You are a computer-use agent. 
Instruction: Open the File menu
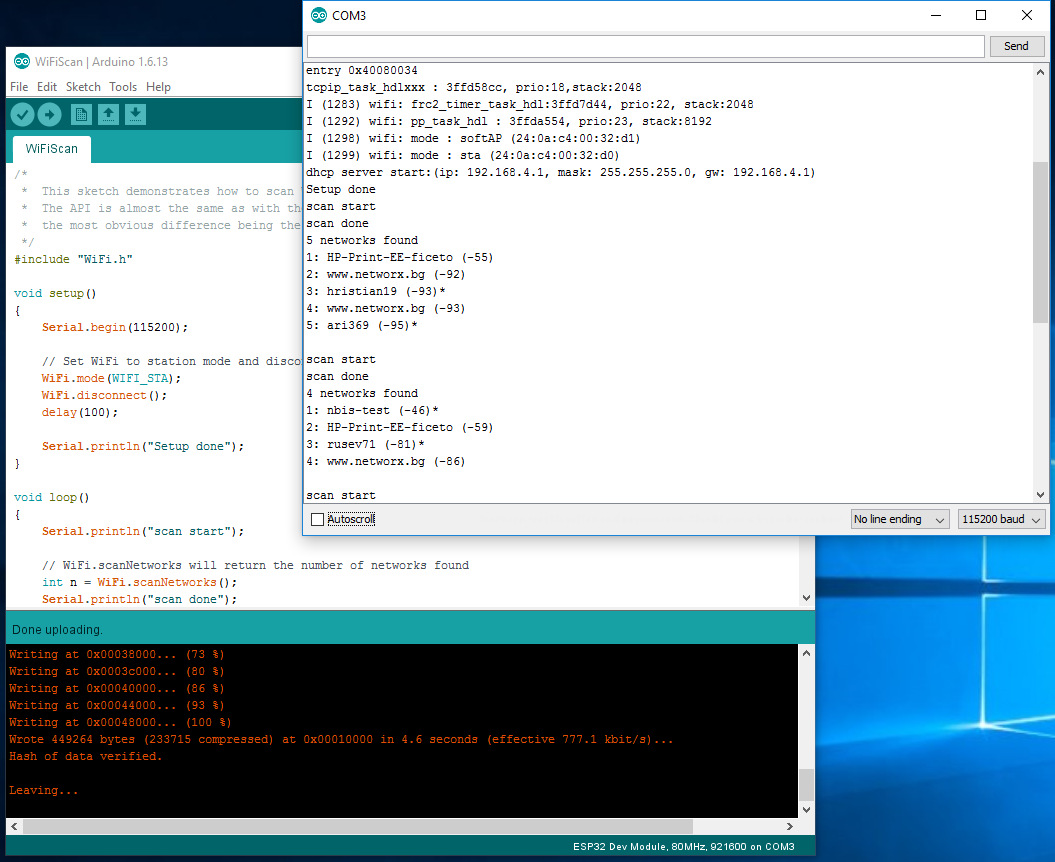[x=19, y=87]
